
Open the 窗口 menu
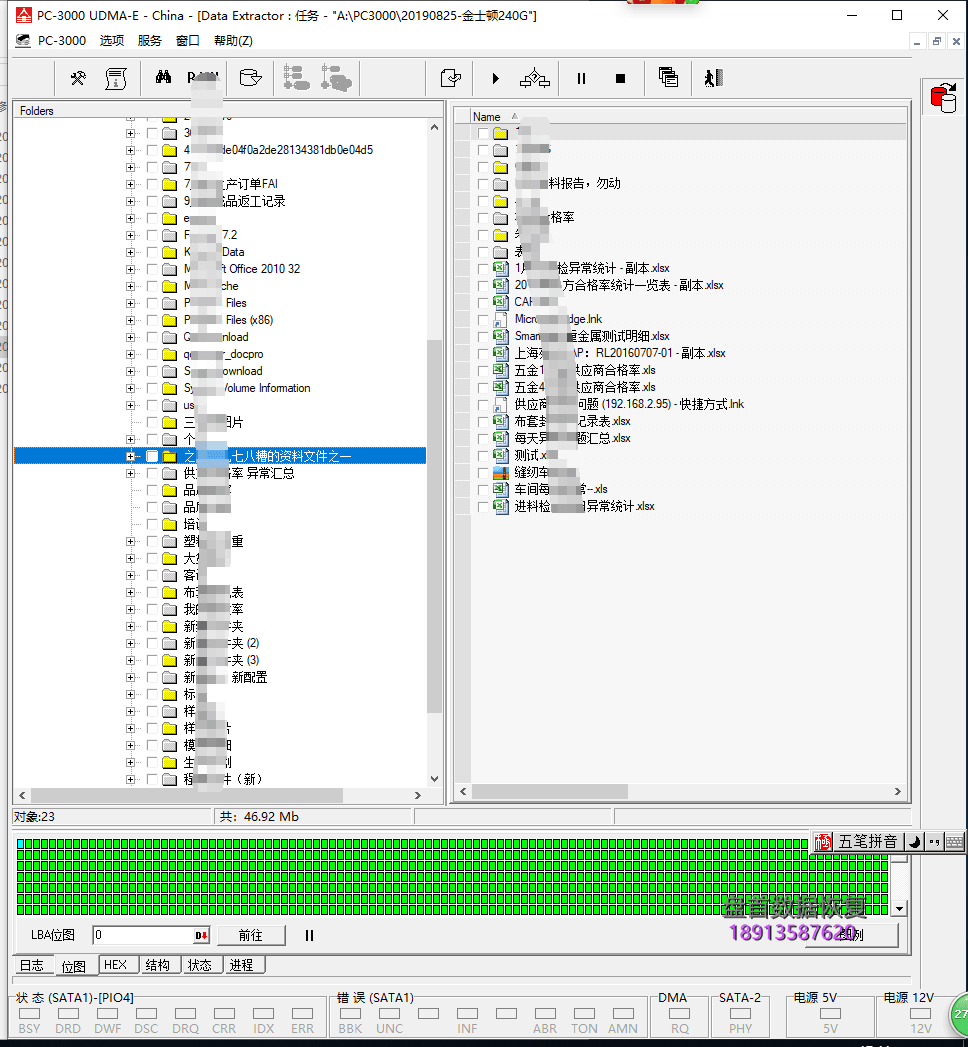click(x=188, y=41)
